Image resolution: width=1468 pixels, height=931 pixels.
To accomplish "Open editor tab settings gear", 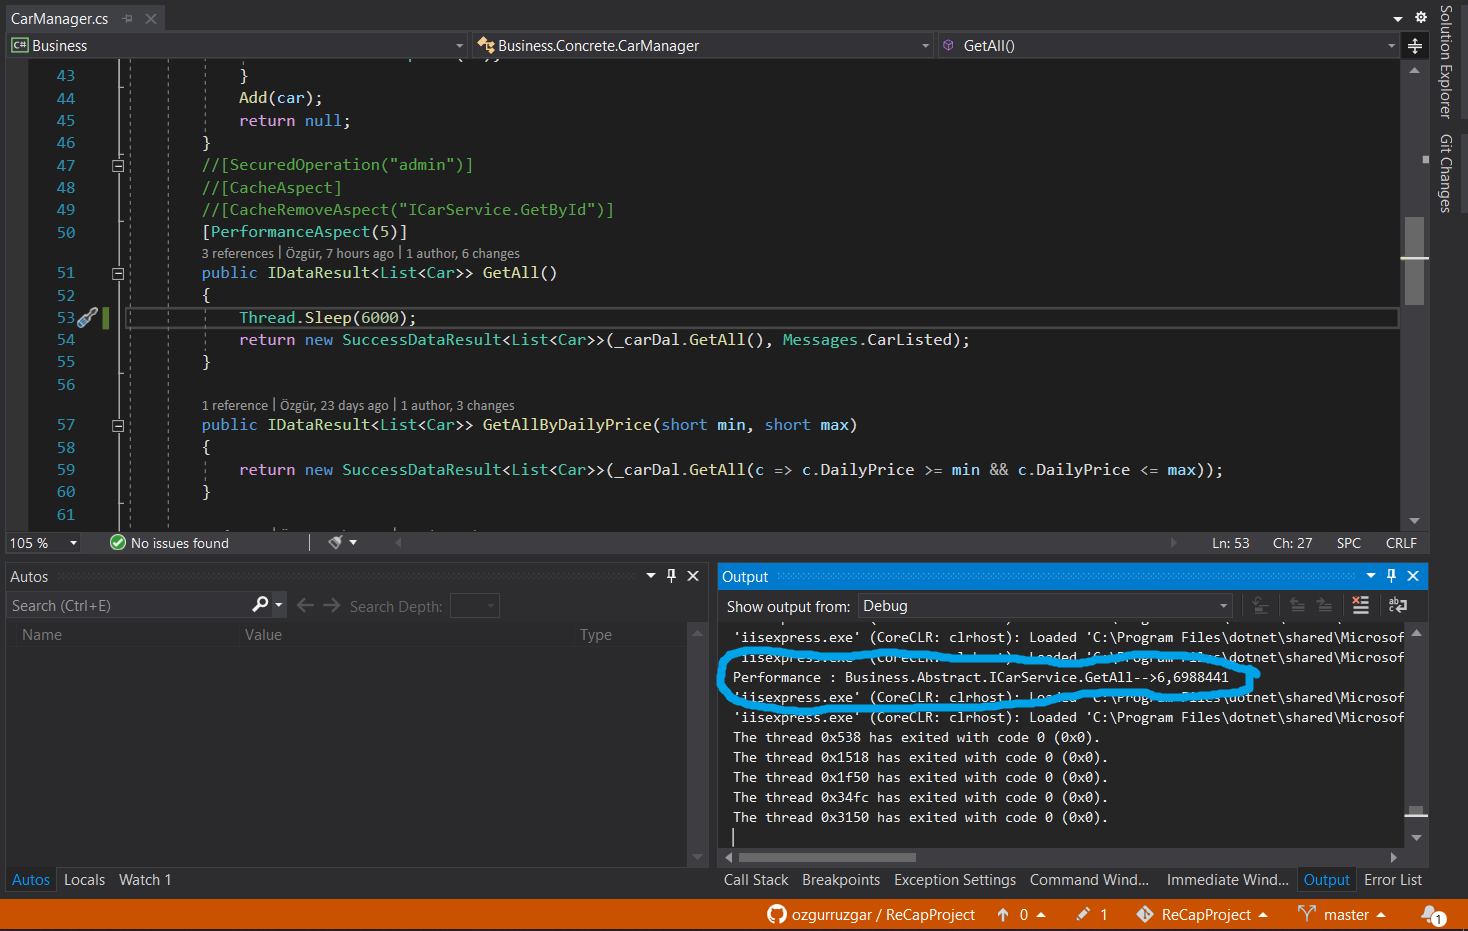I will 1421,18.
